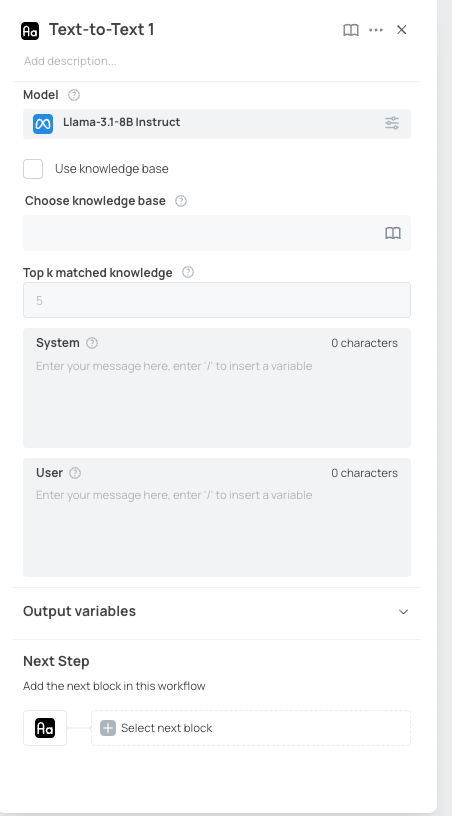Open the book documentation icon in header
This screenshot has height=816, width=452.
351,30
